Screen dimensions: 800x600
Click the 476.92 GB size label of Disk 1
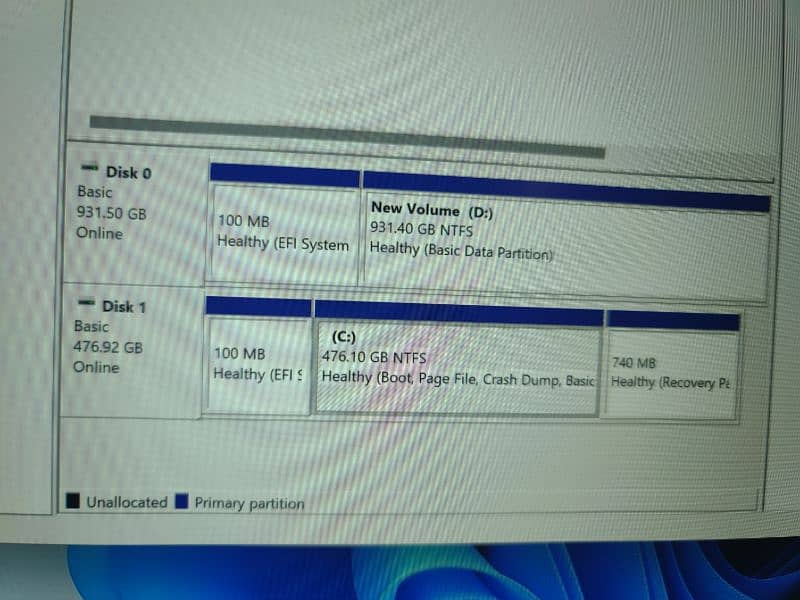(x=108, y=347)
